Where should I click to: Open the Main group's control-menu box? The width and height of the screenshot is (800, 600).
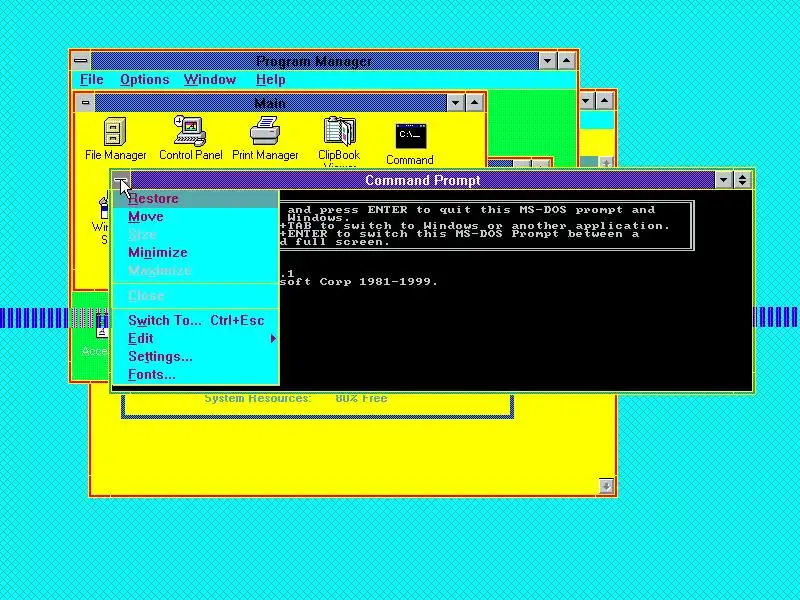(x=85, y=103)
